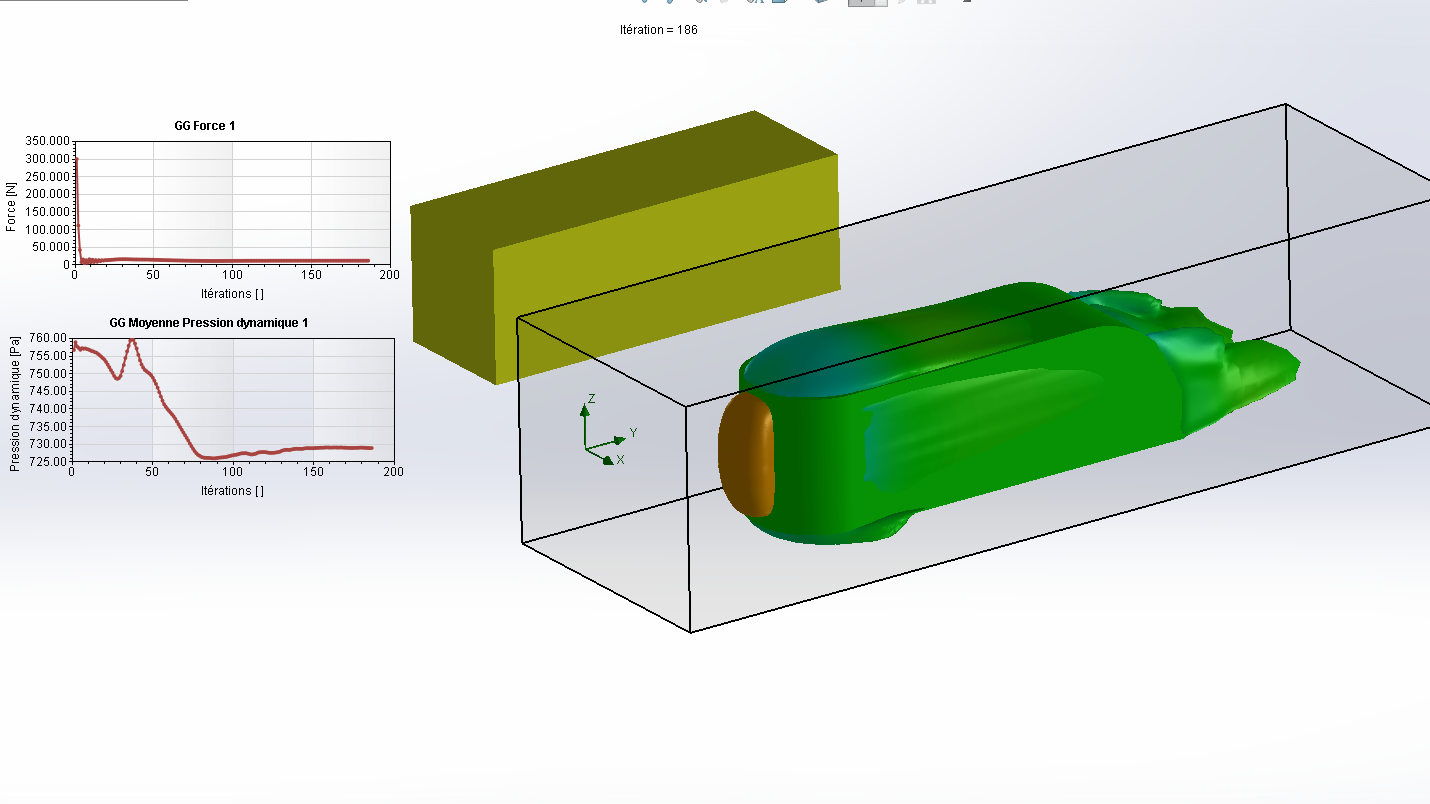Viewport: 1430px width, 804px height.
Task: Click 'Itérations []' label under GG Force 1 plot
Action: pos(232,294)
